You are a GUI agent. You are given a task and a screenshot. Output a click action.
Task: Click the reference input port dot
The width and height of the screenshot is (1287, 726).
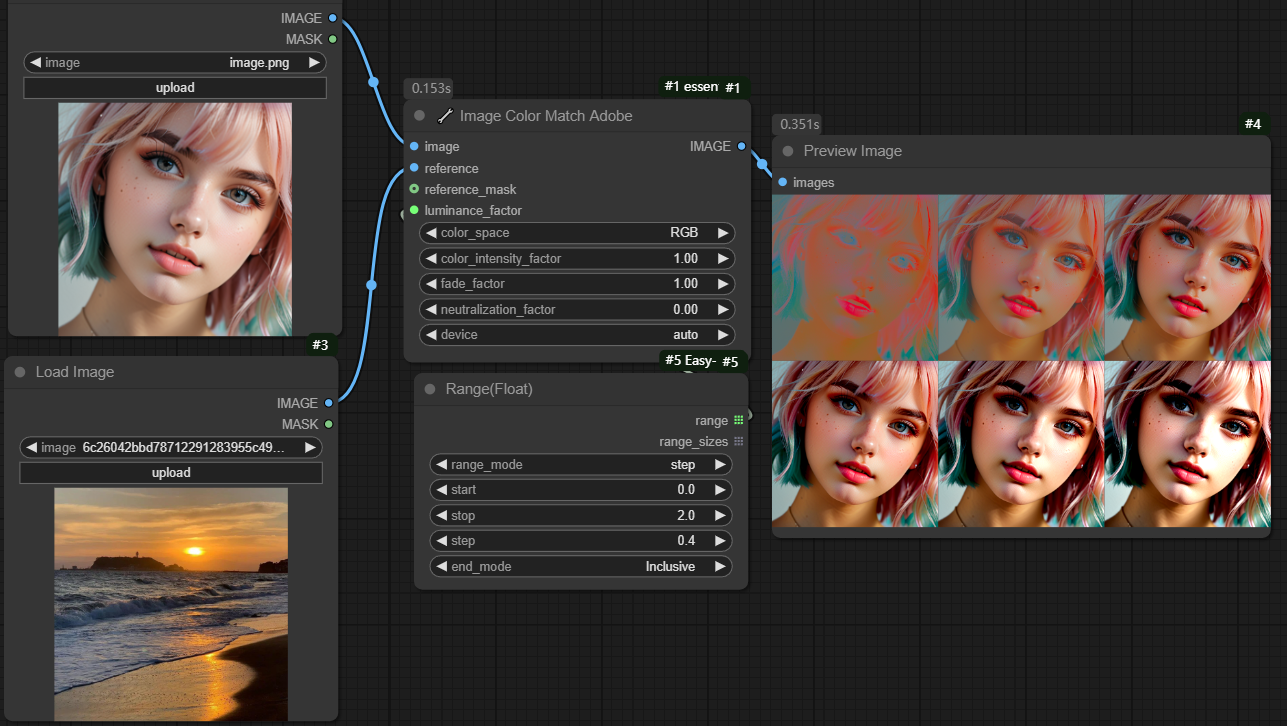coord(414,168)
